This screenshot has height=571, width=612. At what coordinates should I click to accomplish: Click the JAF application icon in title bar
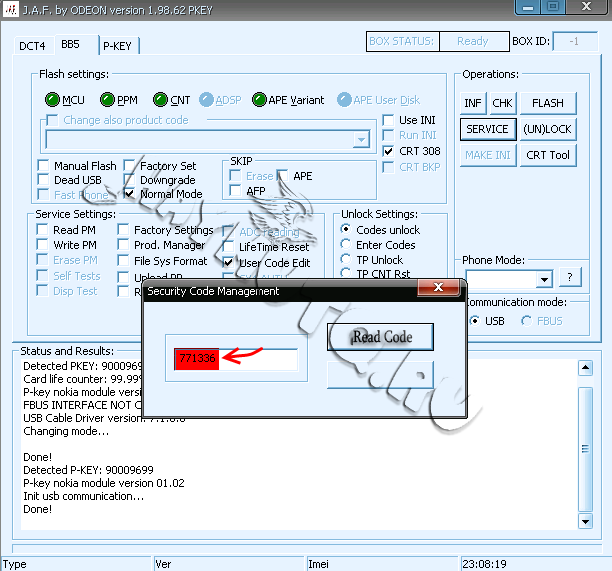pos(11,9)
